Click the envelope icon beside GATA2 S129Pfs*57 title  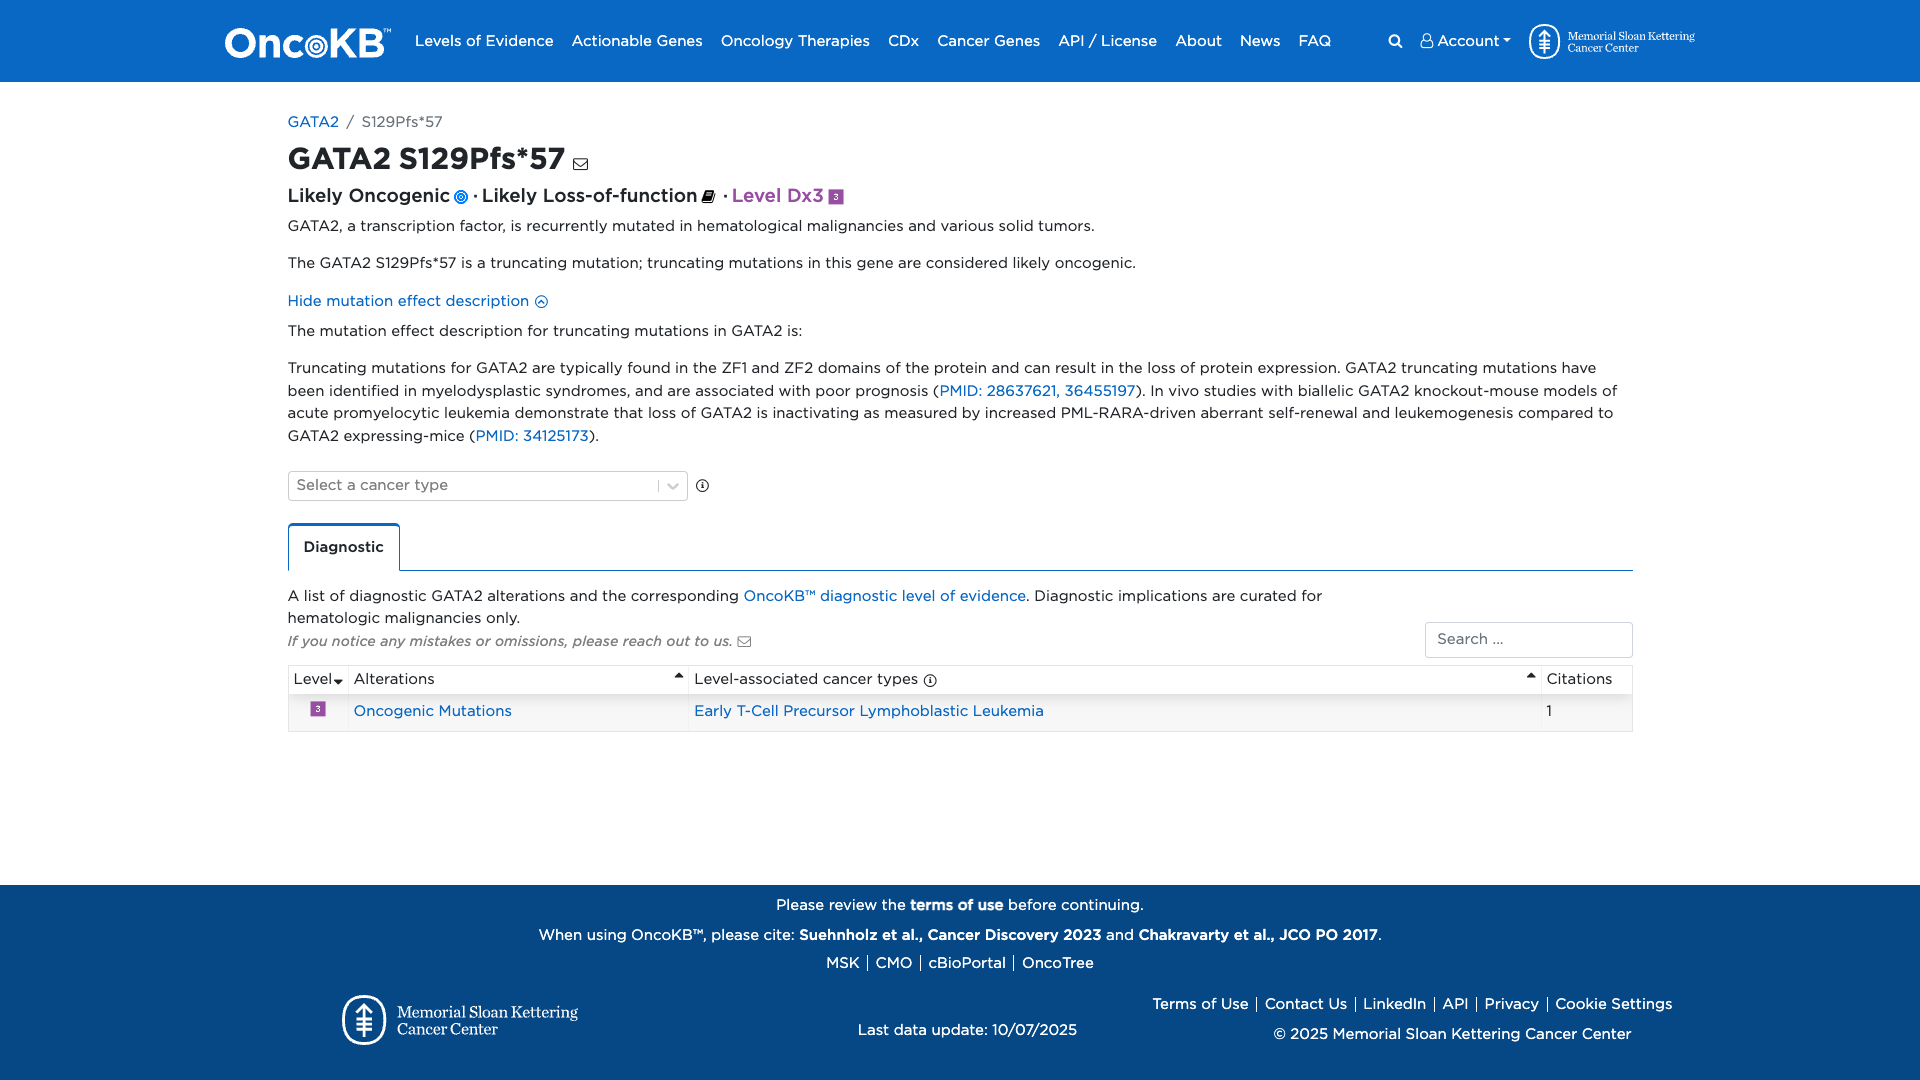(x=580, y=164)
